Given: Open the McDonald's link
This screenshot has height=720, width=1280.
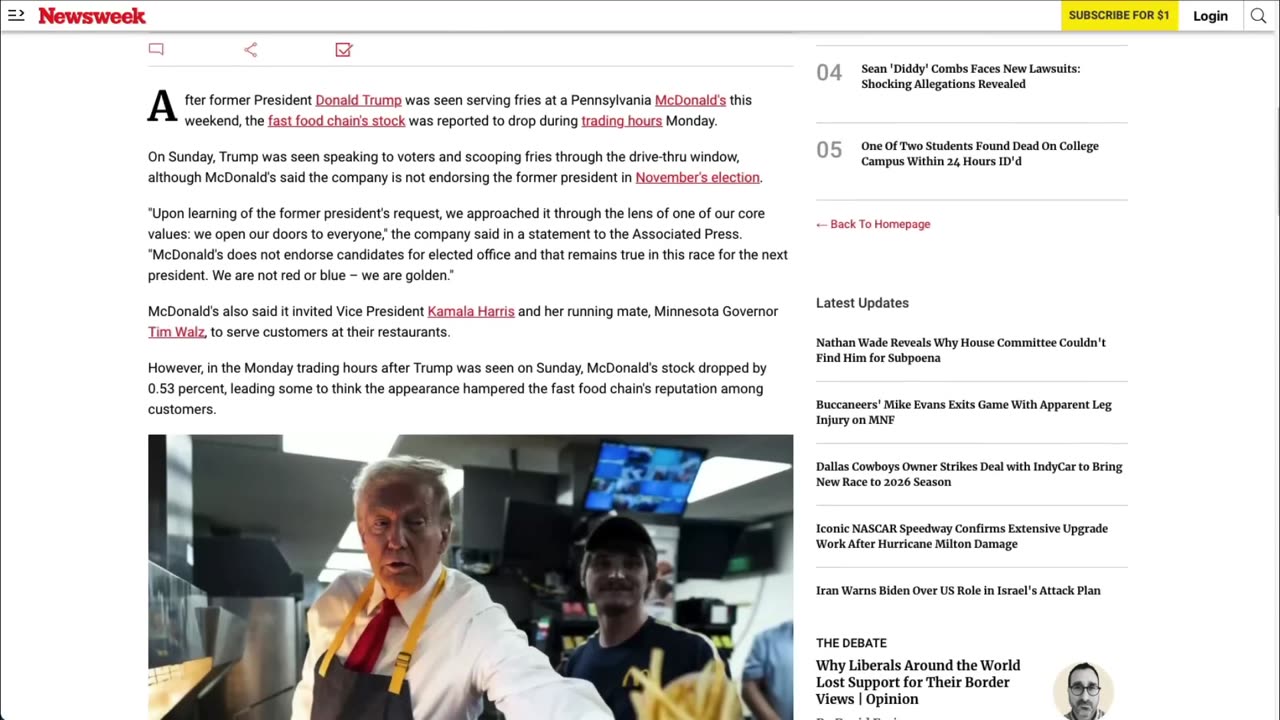Looking at the screenshot, I should click(690, 100).
